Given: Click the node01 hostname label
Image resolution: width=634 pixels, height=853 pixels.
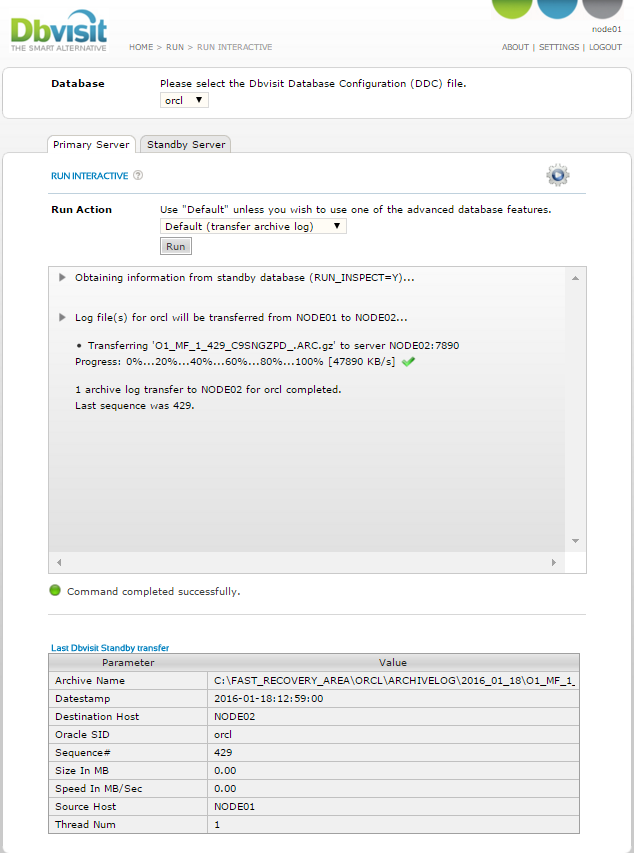Looking at the screenshot, I should (x=607, y=29).
